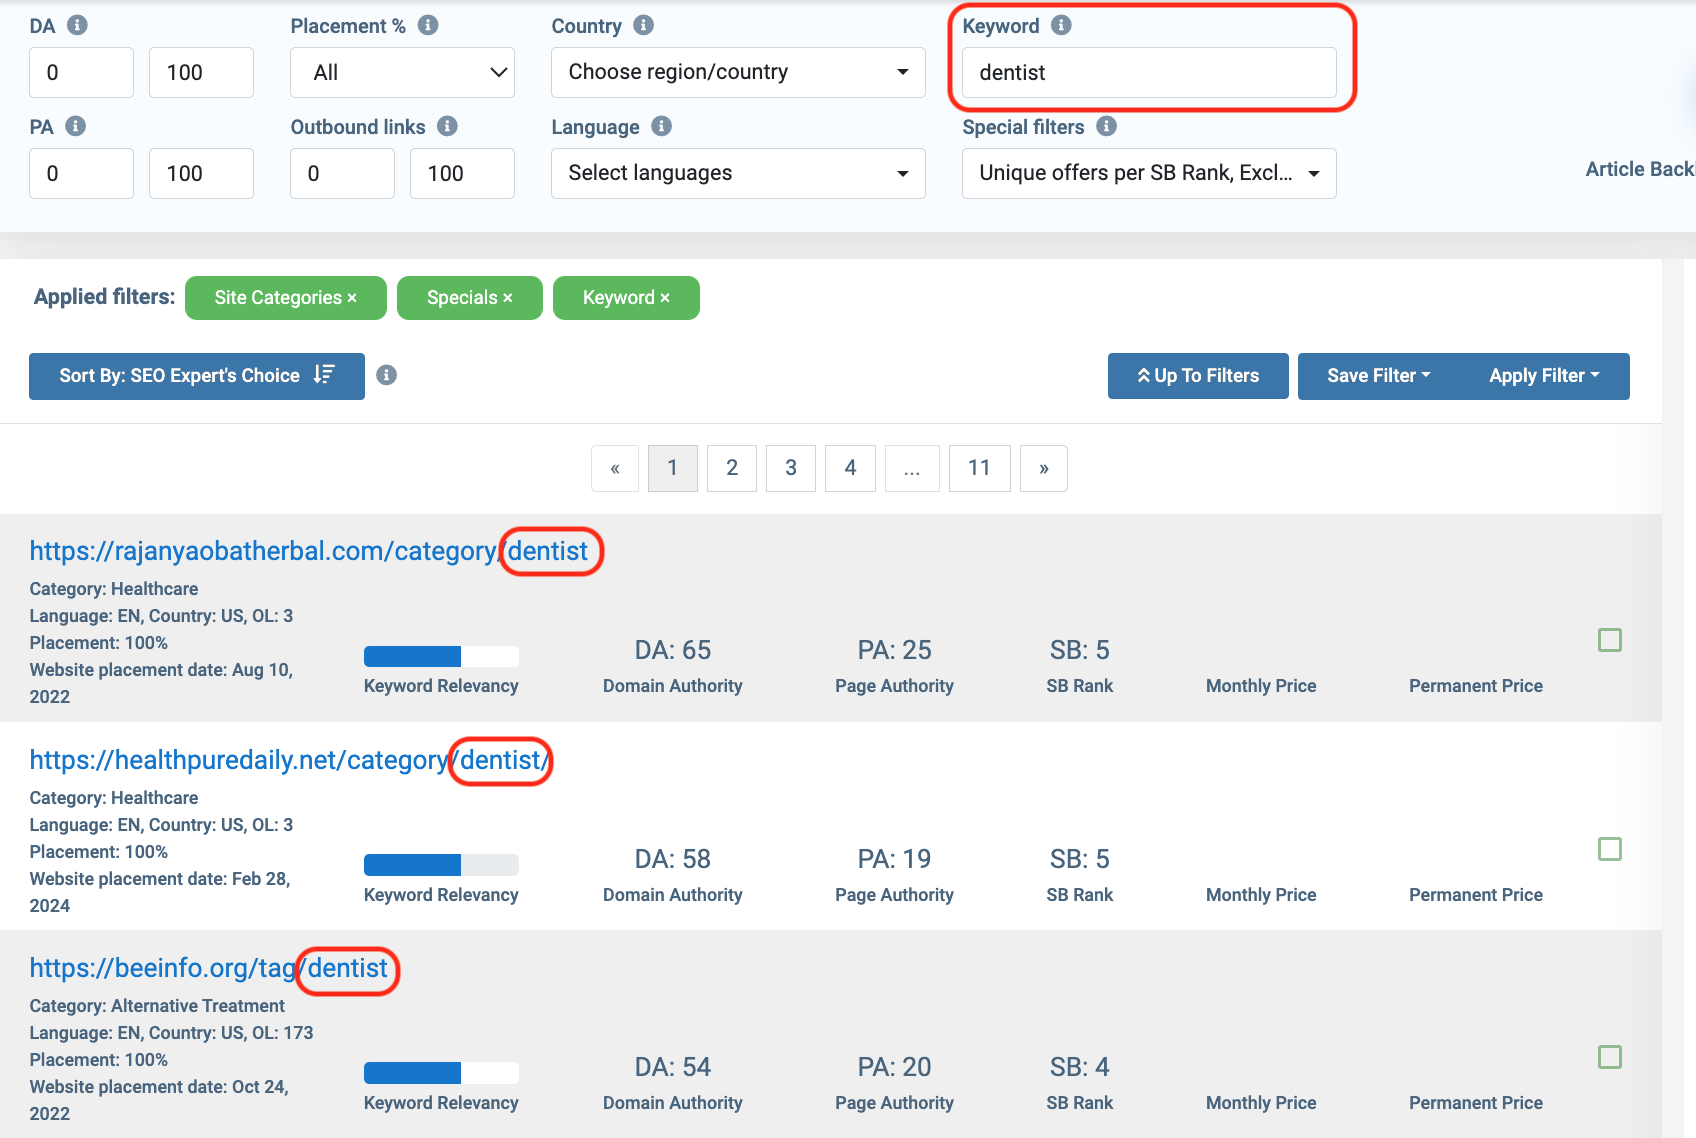Open the Save Filter dropdown
This screenshot has height=1138, width=1696.
click(1378, 376)
